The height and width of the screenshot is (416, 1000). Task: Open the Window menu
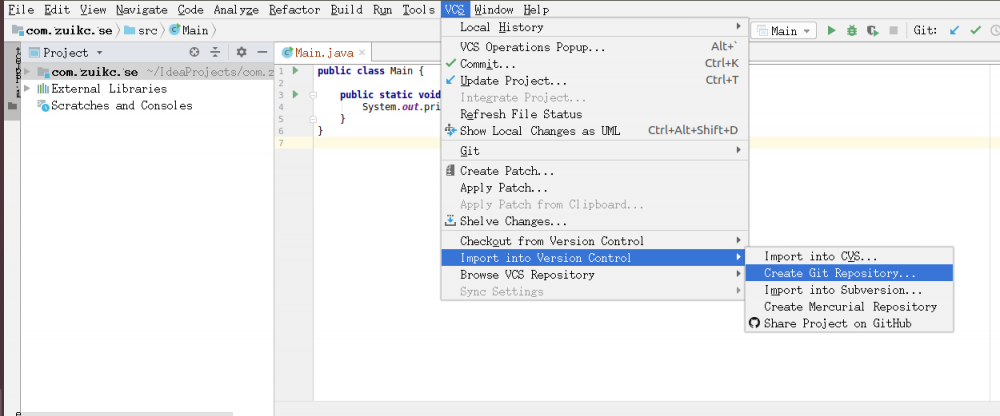click(494, 10)
